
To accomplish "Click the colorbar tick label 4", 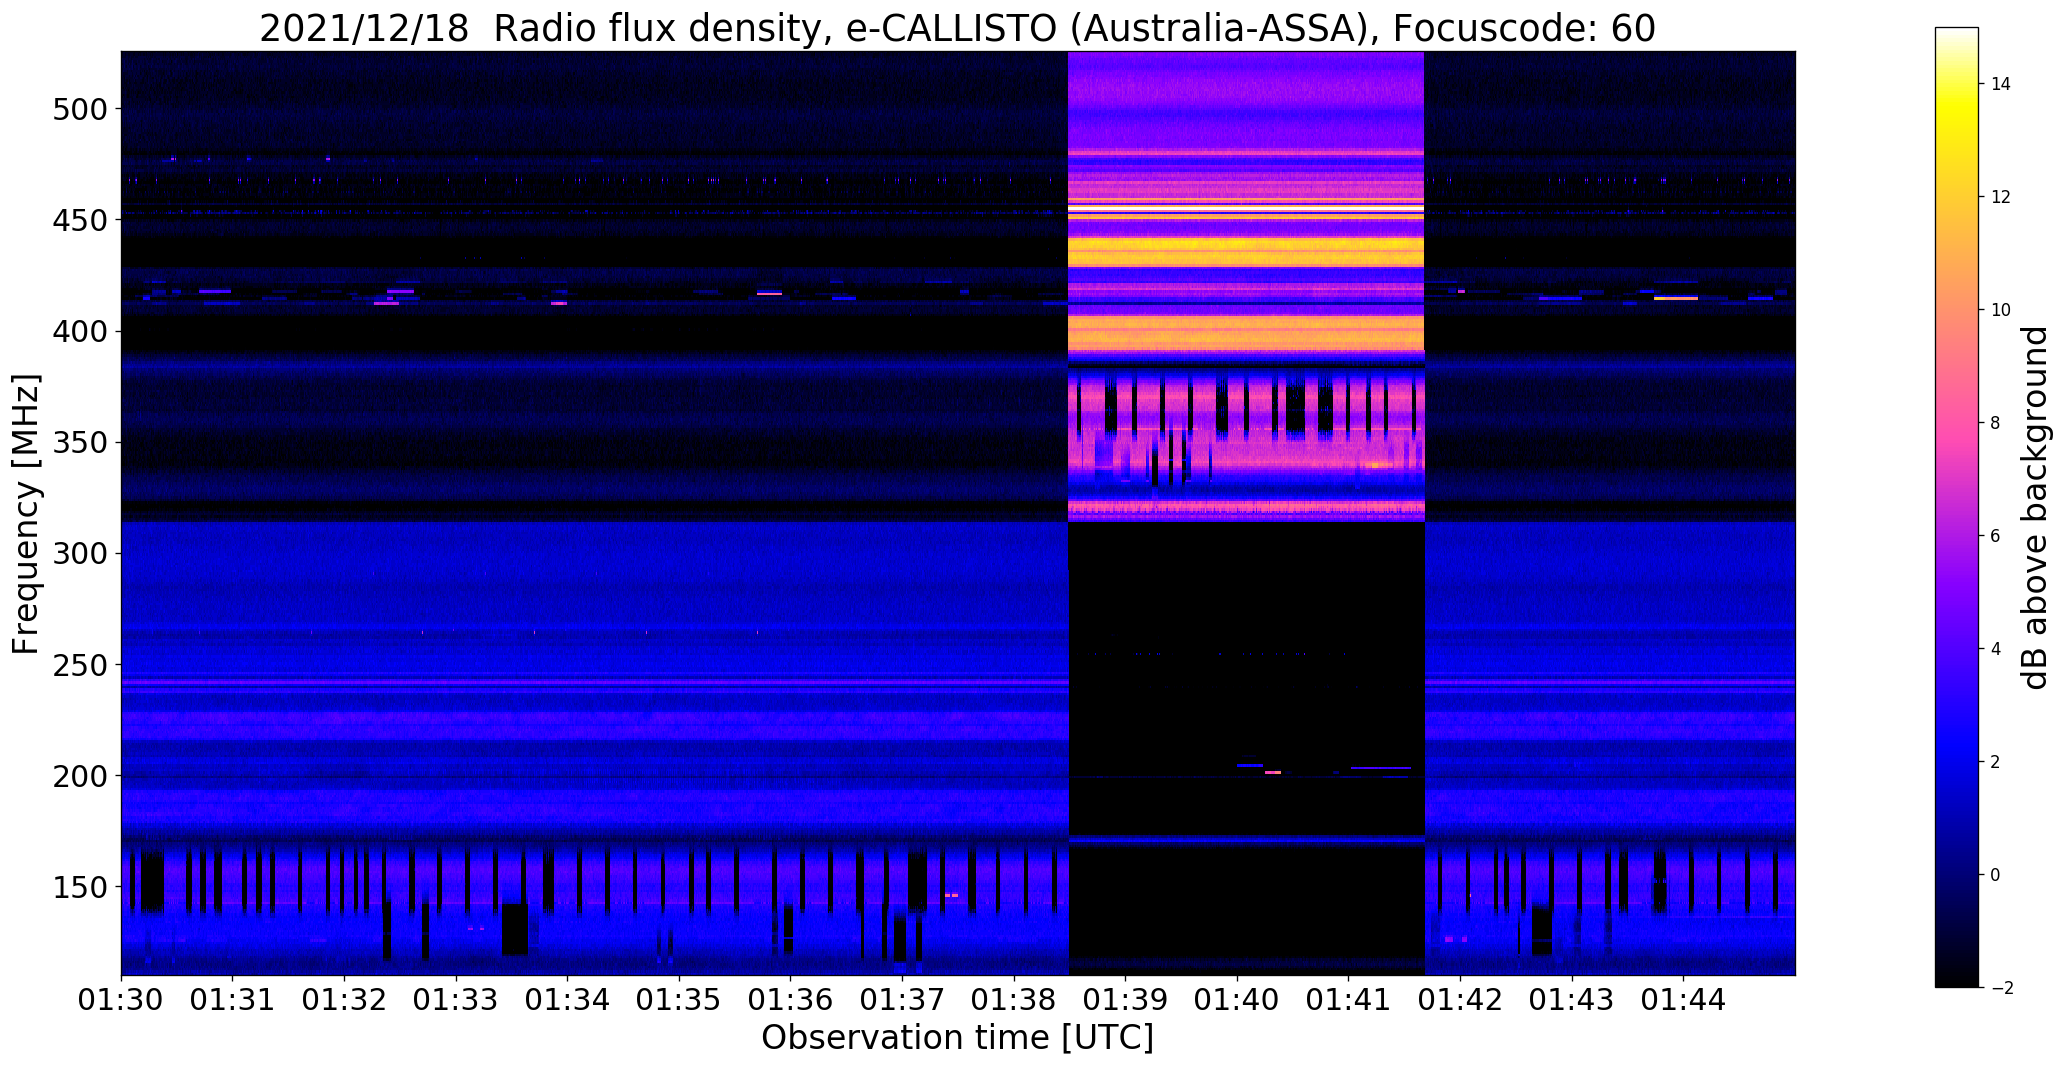I will pyautogui.click(x=1996, y=649).
